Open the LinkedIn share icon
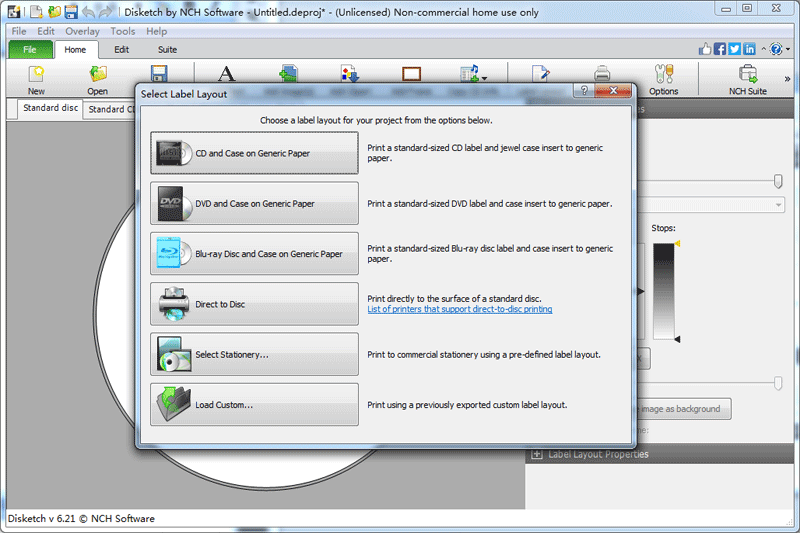The image size is (800, 533). pyautogui.click(x=749, y=49)
